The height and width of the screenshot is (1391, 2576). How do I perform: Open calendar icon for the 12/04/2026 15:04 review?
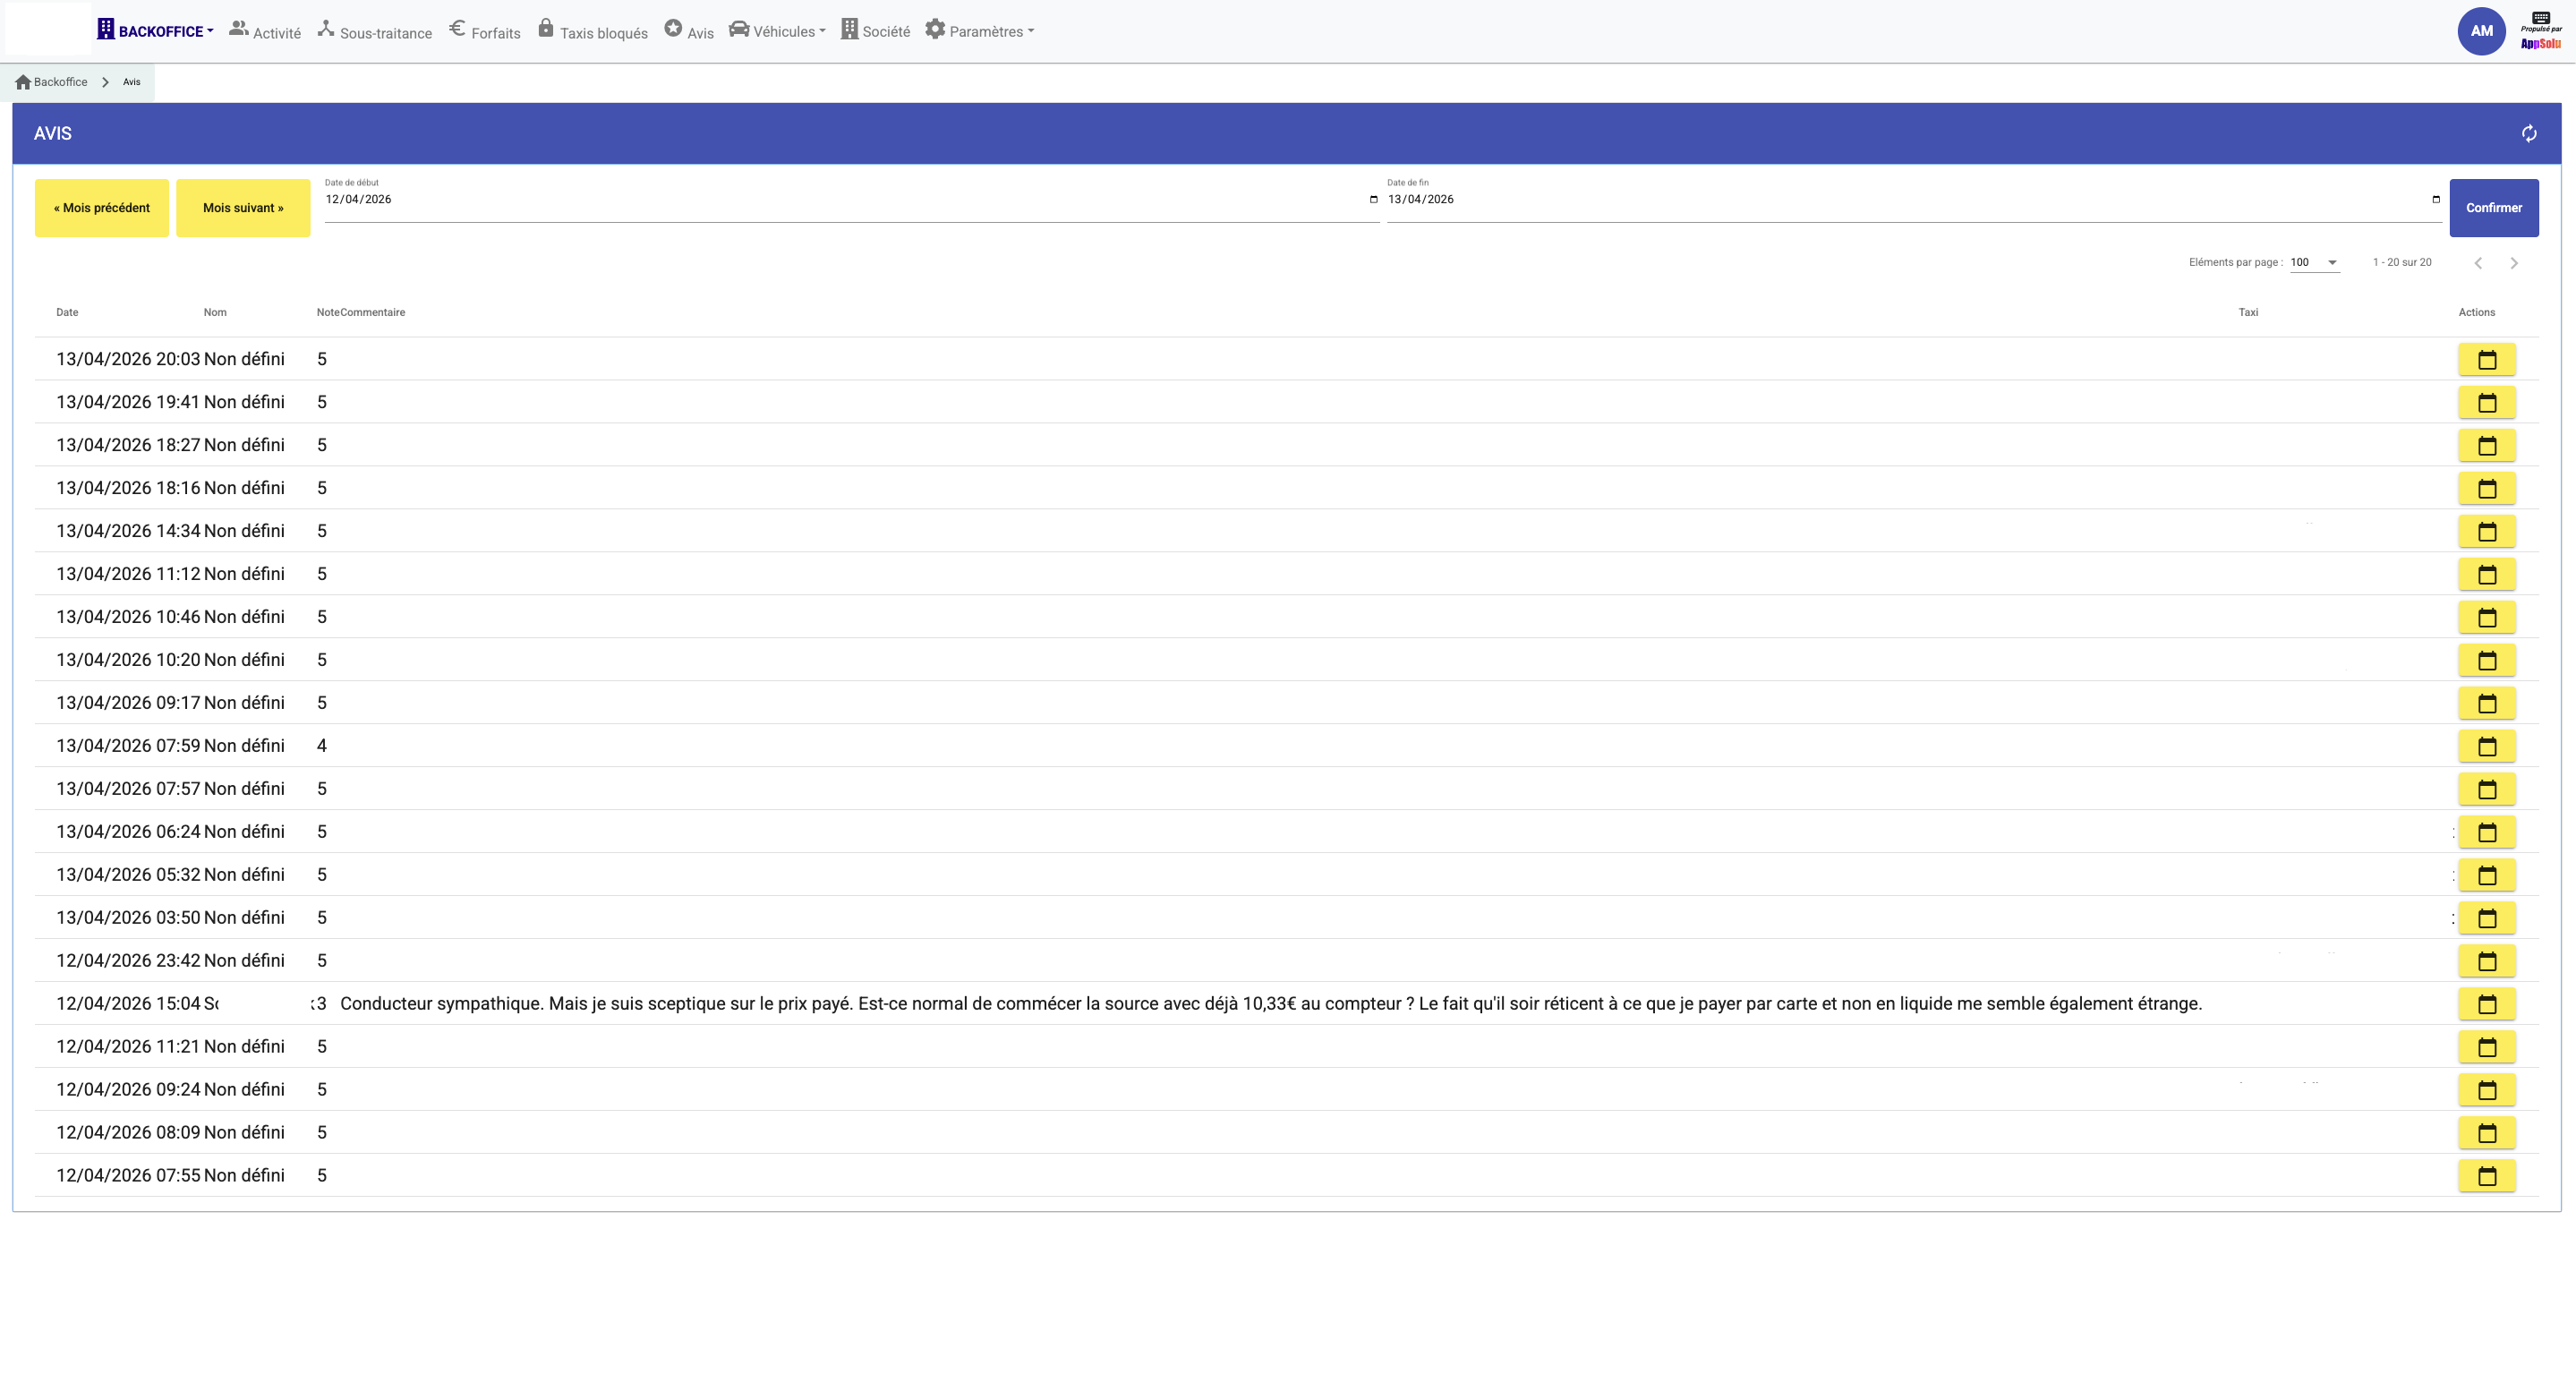2486,1004
